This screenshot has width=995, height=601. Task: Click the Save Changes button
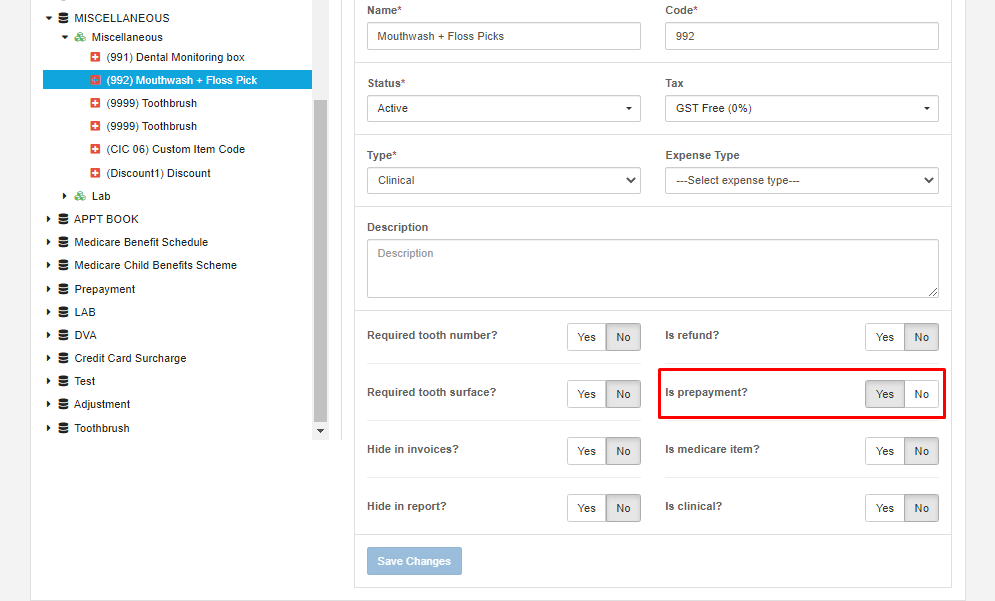point(414,561)
